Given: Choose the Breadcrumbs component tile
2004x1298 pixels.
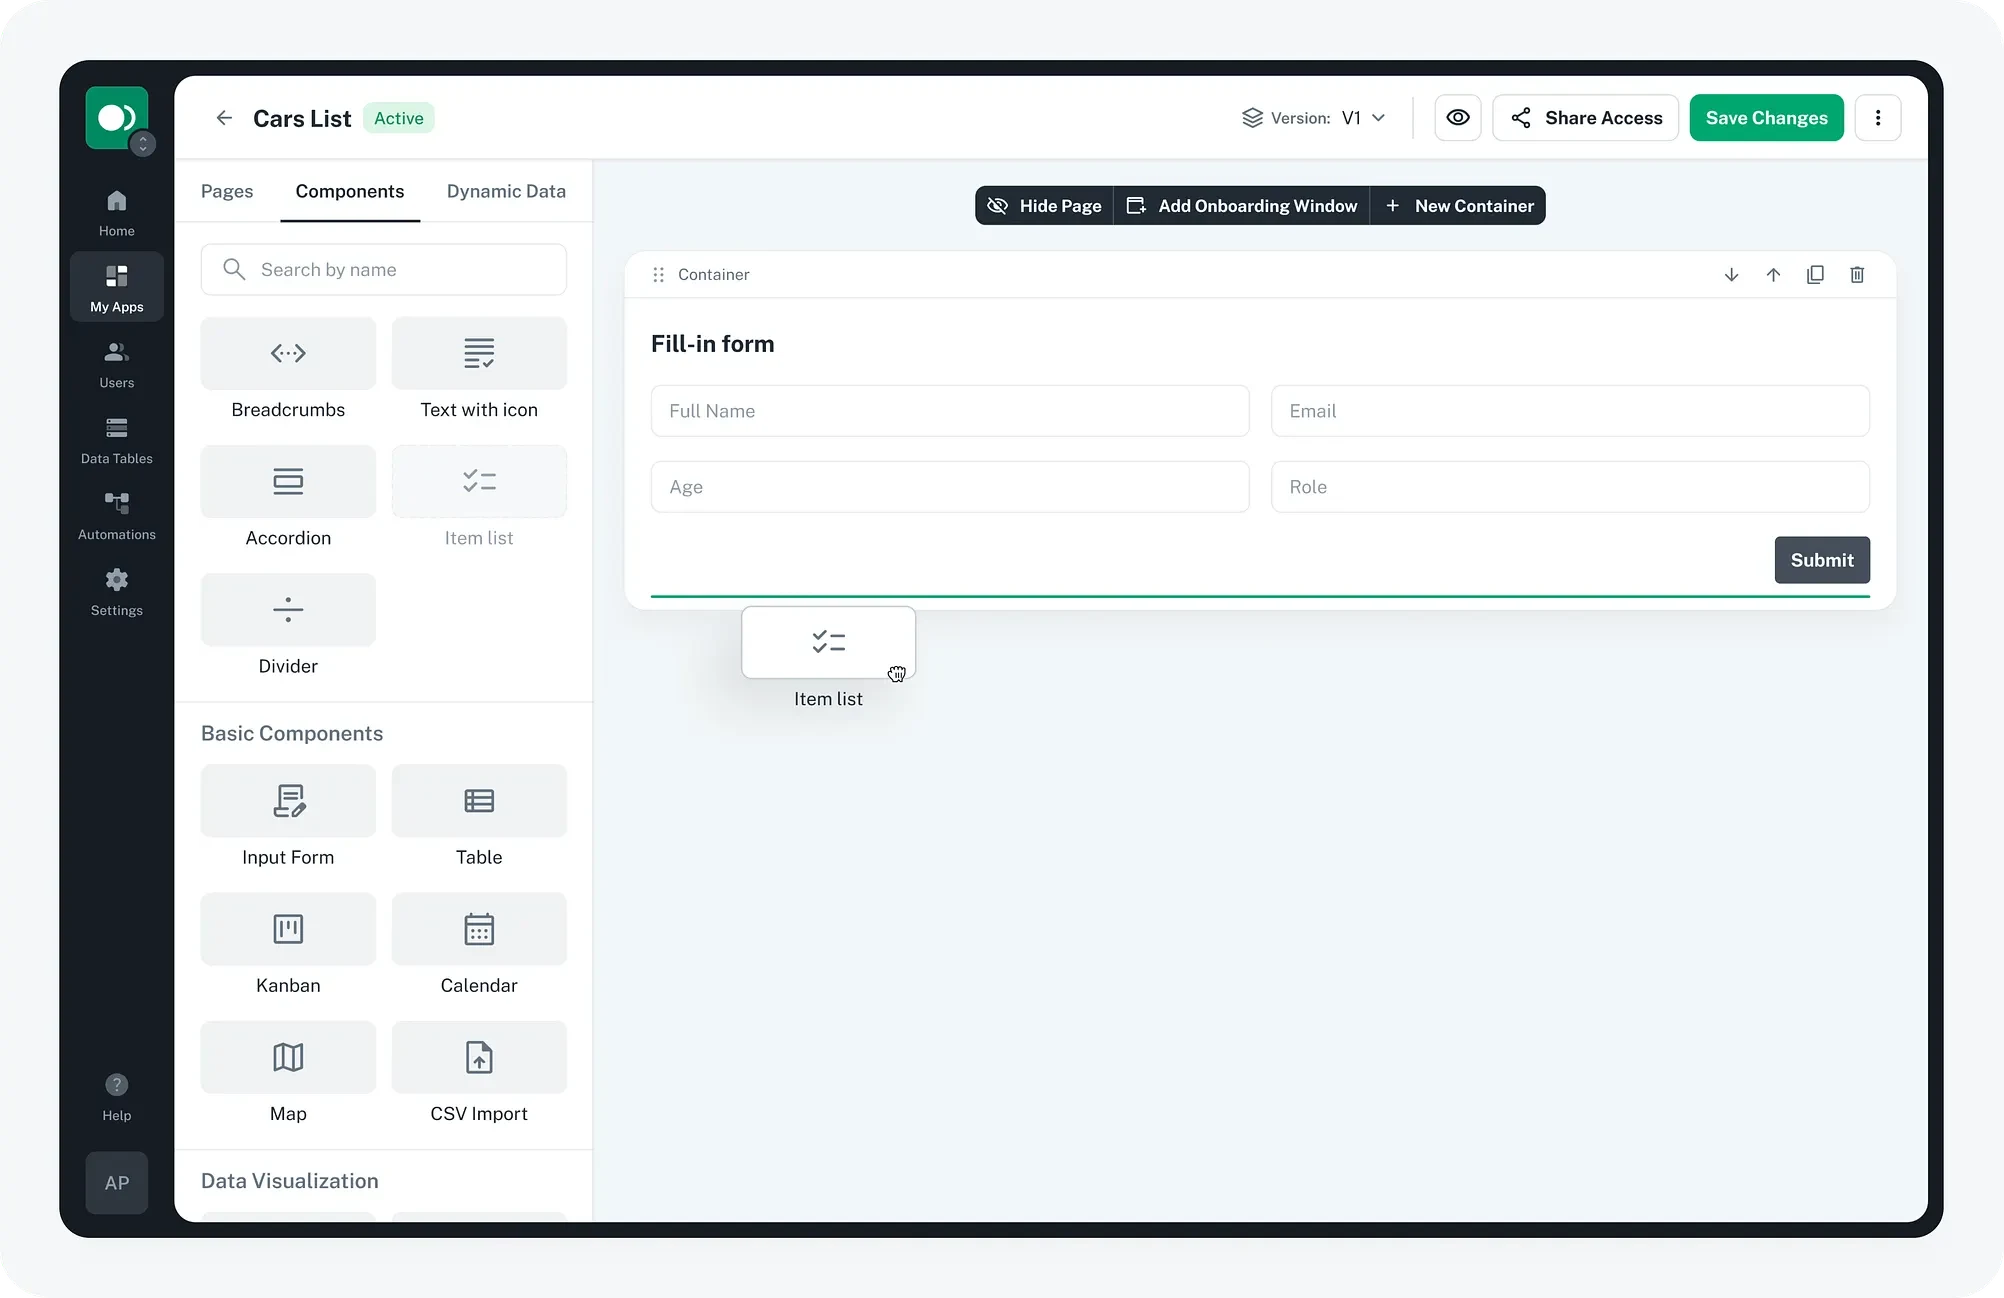Looking at the screenshot, I should 288,354.
